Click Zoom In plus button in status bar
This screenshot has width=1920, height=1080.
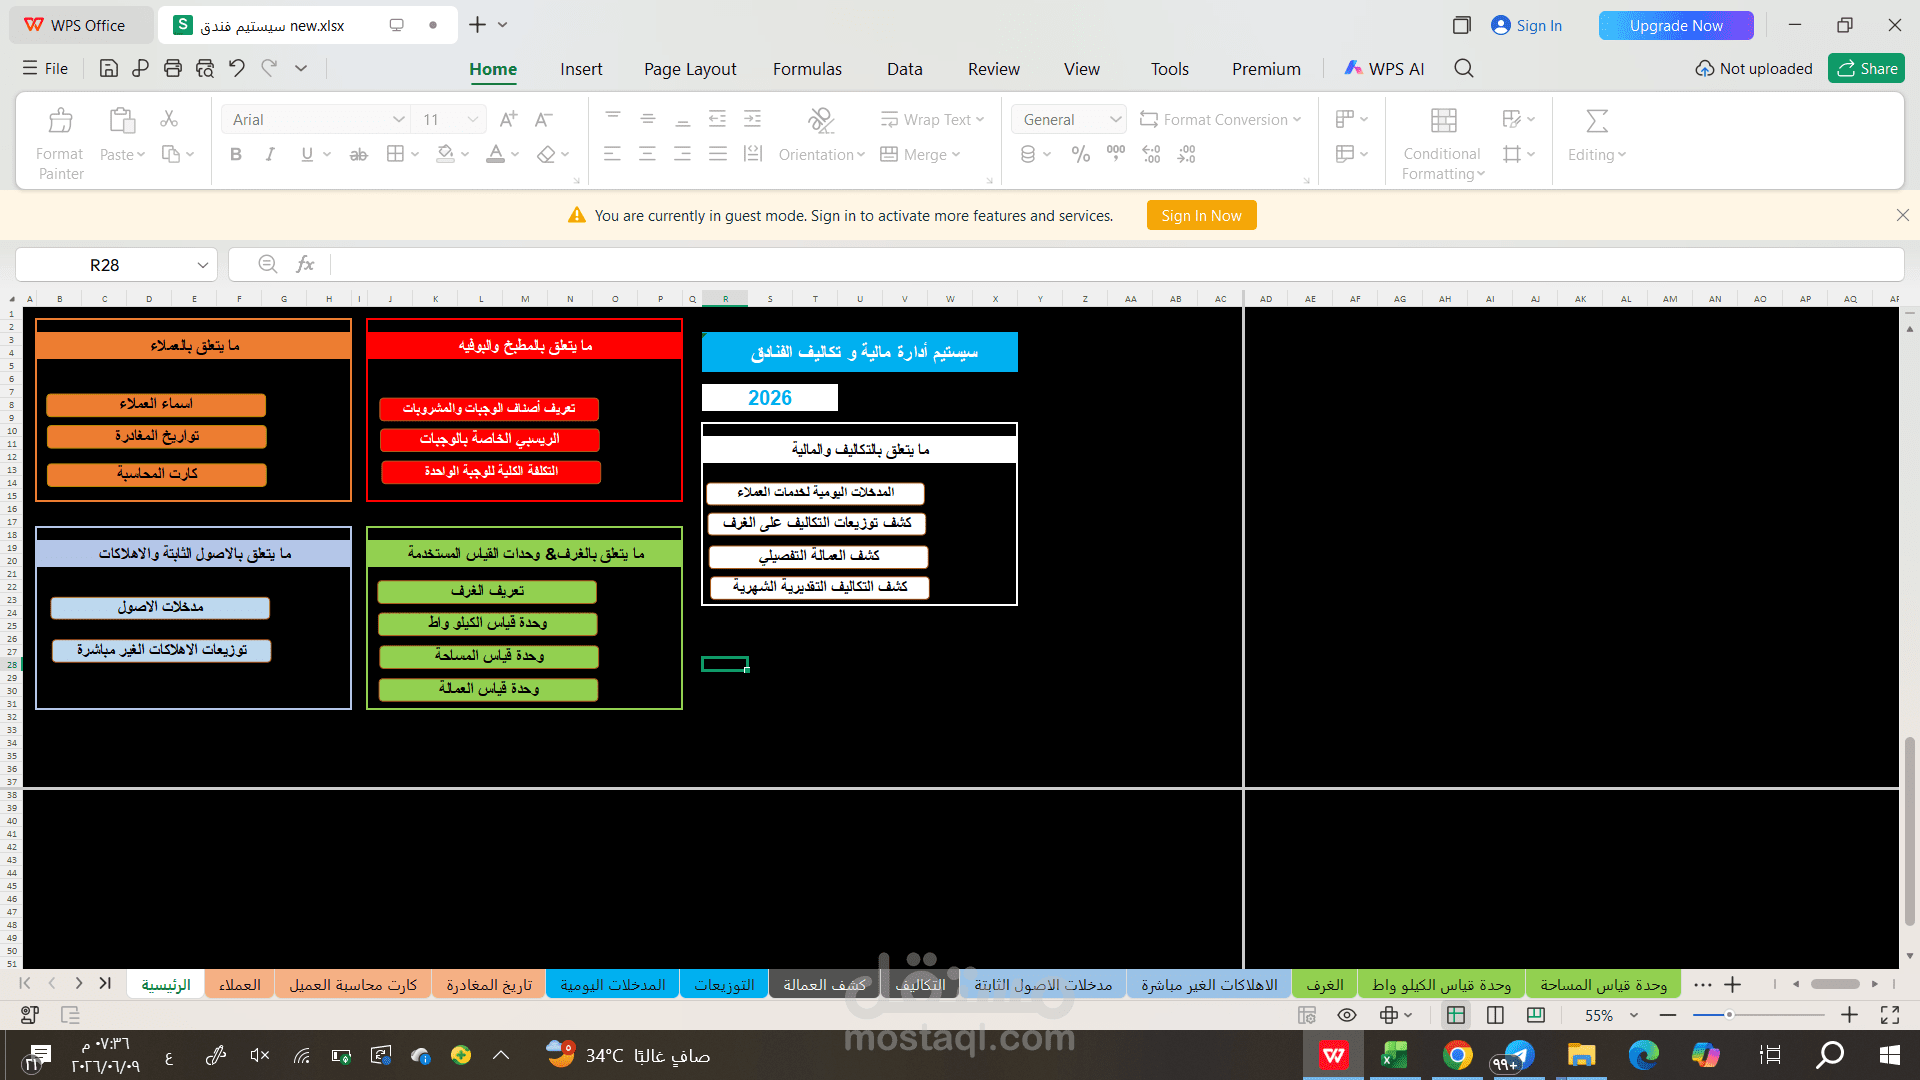click(x=1849, y=1015)
